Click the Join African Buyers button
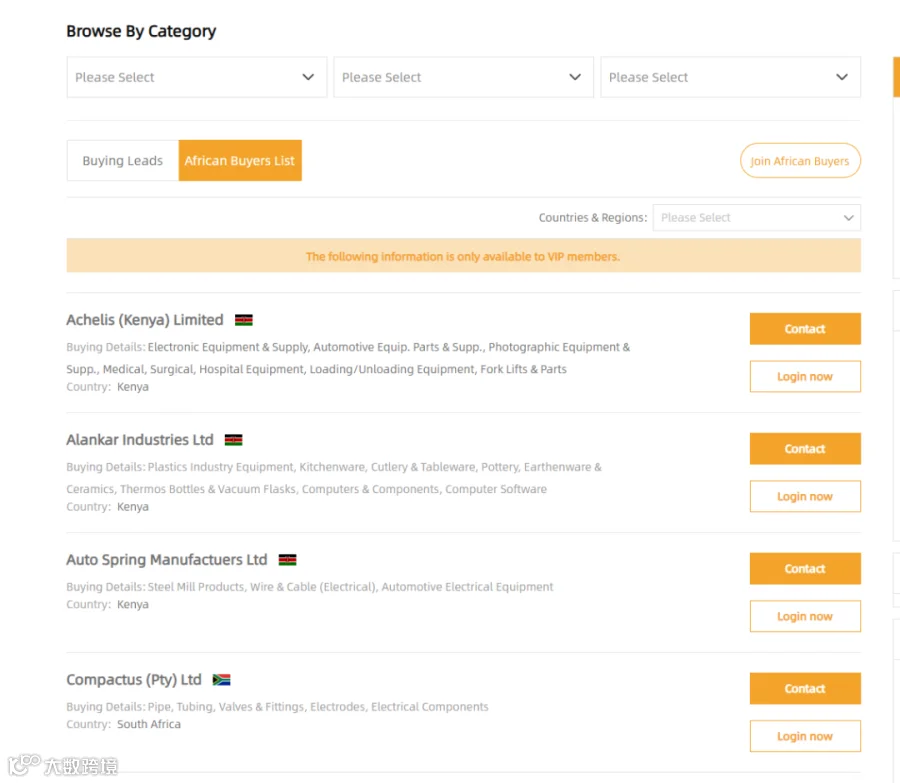Screen dimensions: 900x783 click(800, 161)
